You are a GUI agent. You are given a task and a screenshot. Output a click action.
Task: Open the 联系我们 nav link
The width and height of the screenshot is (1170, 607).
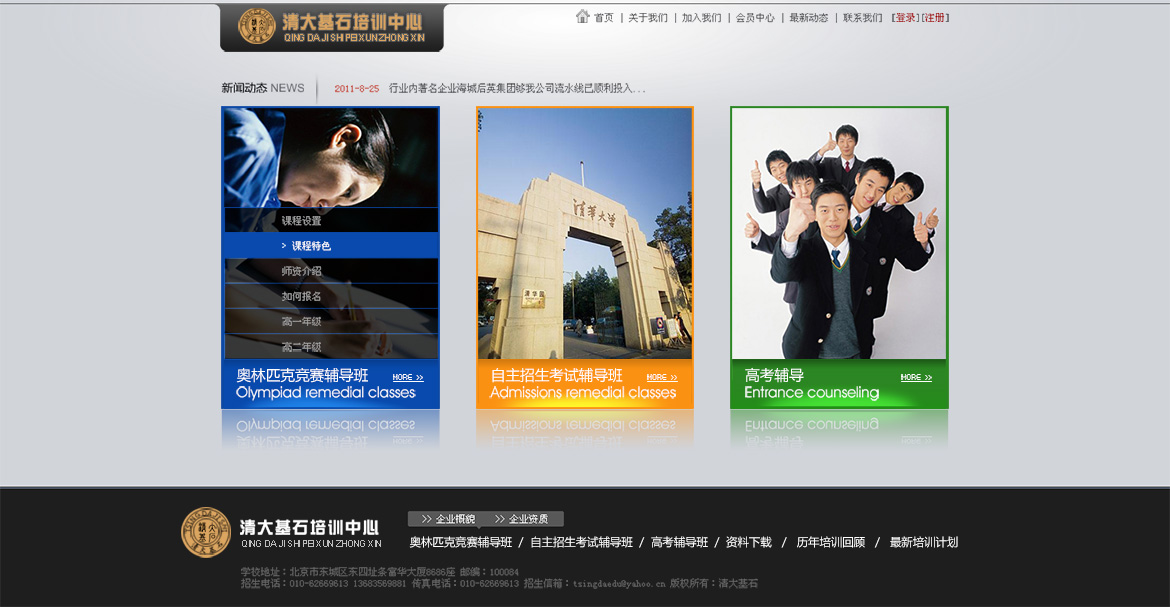click(x=863, y=18)
